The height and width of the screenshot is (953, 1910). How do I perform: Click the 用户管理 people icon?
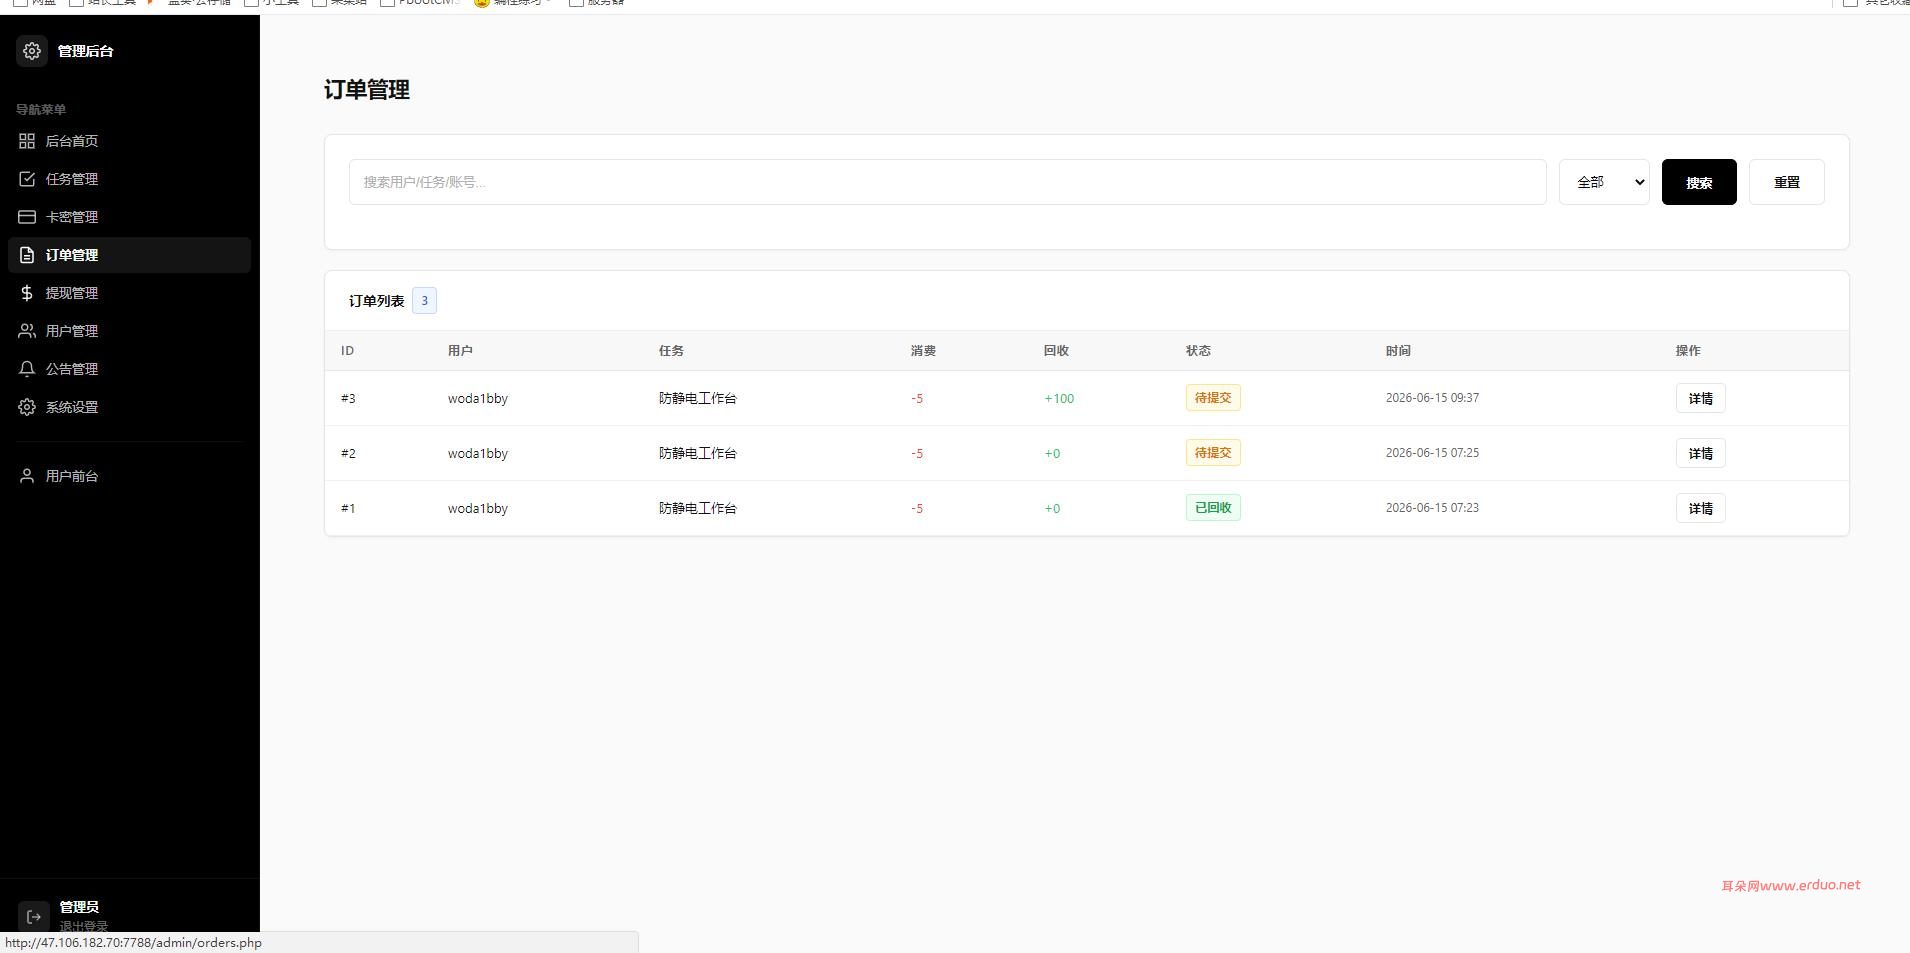27,331
